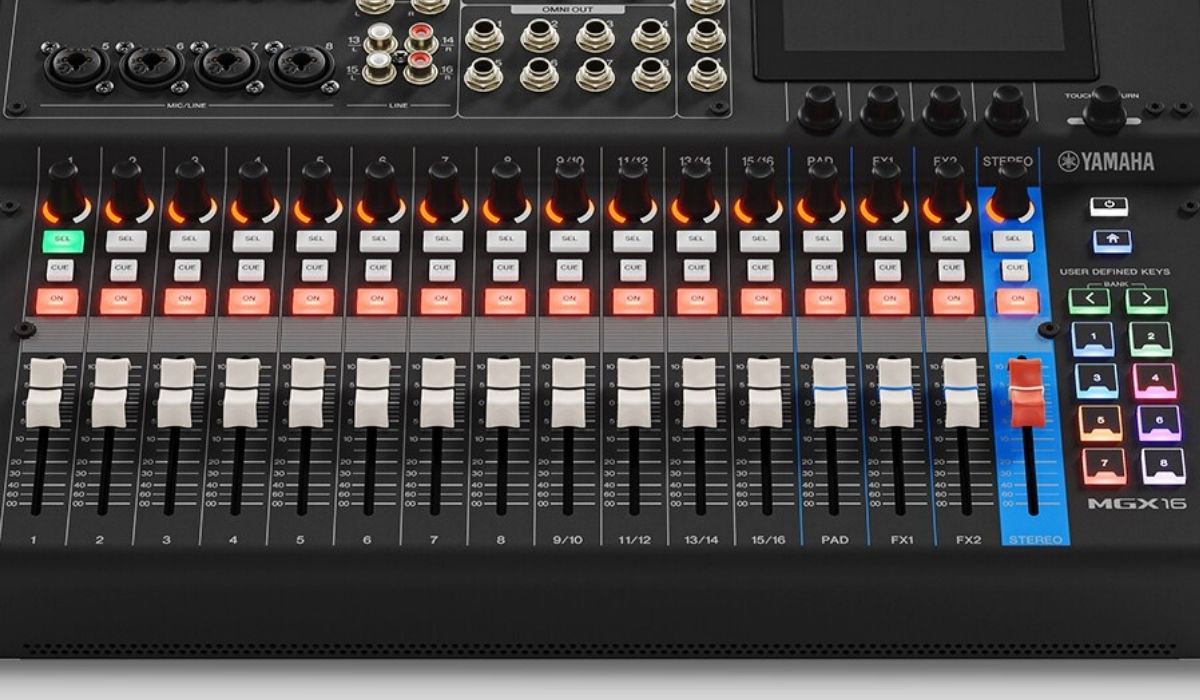Screen dimensions: 1200x700
Task: Click the STEREO label below master fader
Action: 1035,540
